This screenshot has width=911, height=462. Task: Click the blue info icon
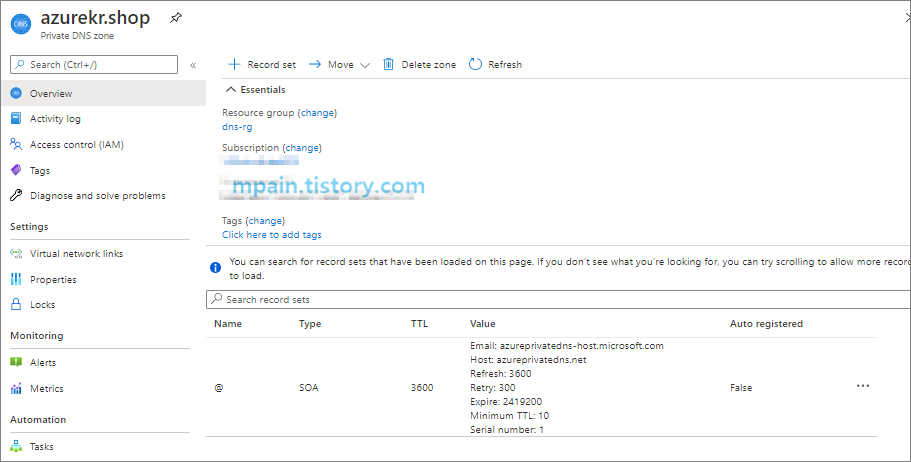[216, 268]
